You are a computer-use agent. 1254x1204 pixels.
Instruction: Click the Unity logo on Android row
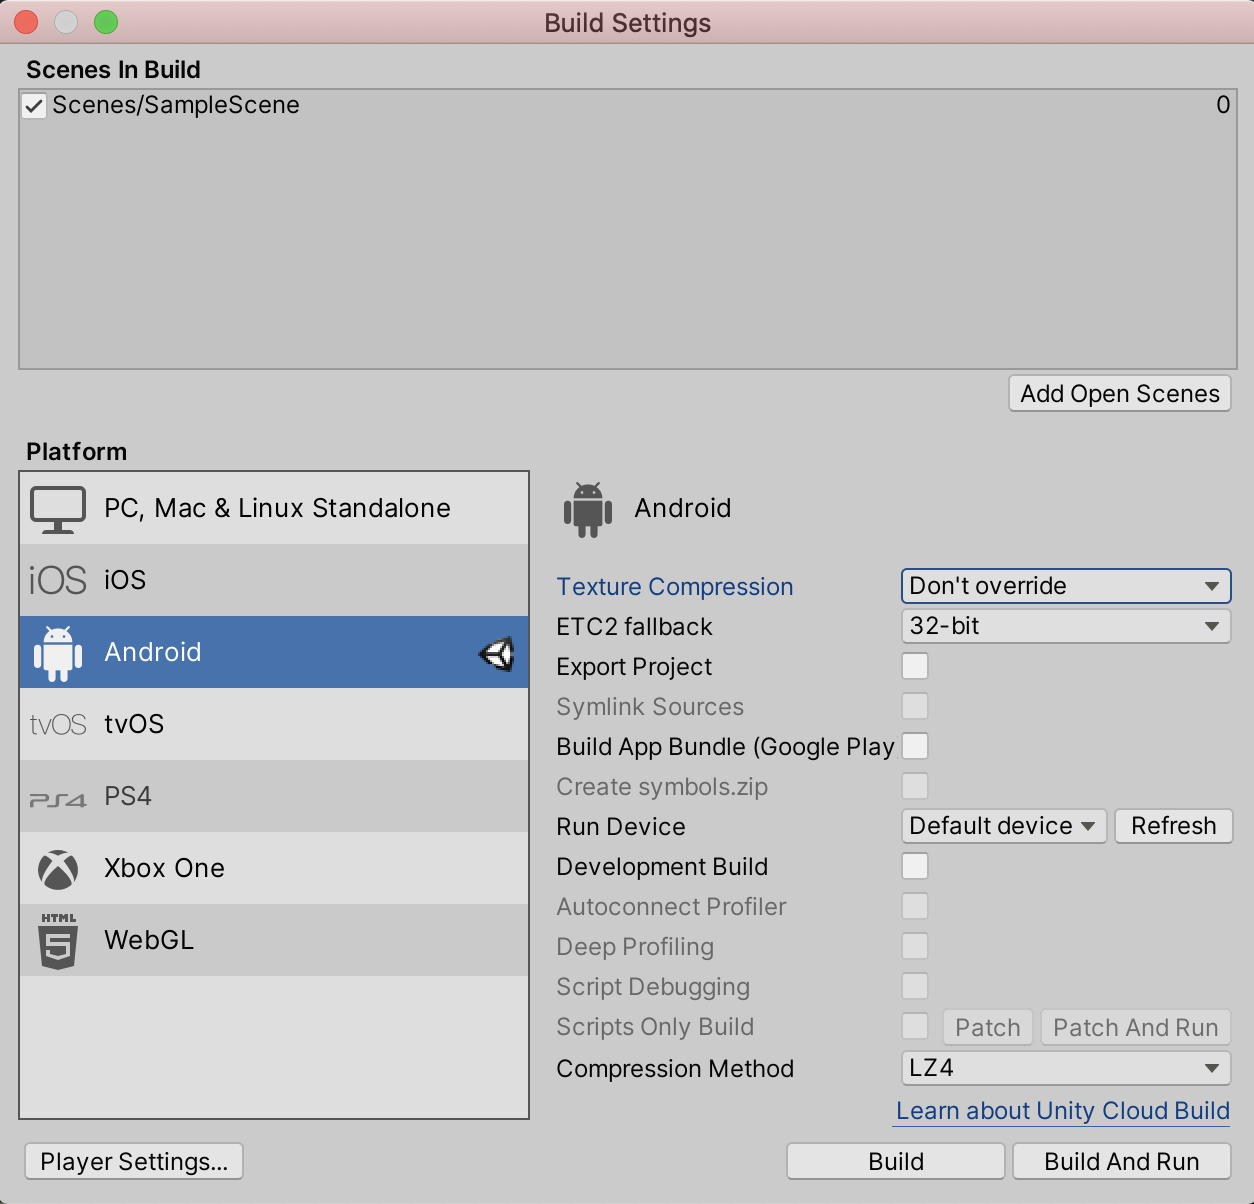coord(497,653)
